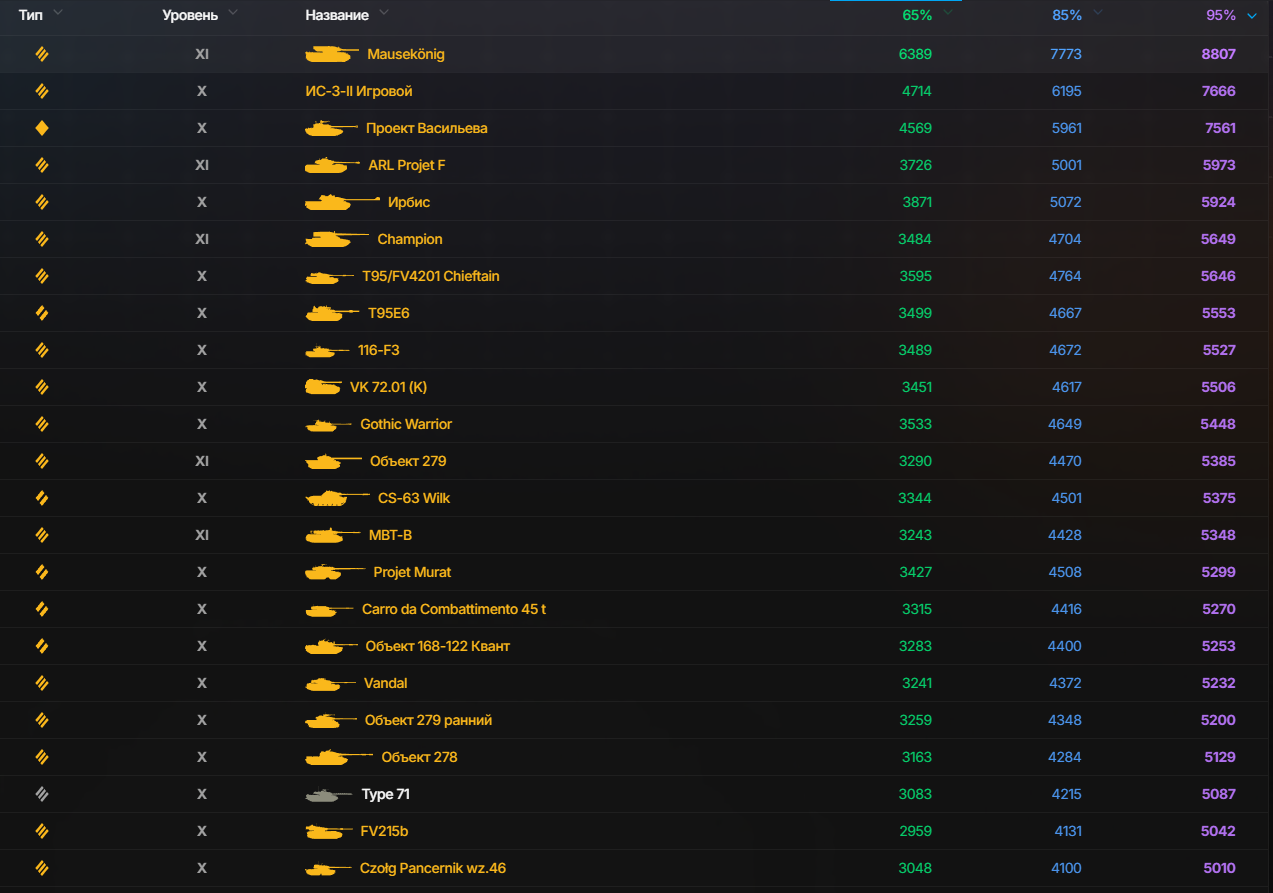
Task: Open the Czołg Pancernik wz.46 link
Action: tap(433, 868)
